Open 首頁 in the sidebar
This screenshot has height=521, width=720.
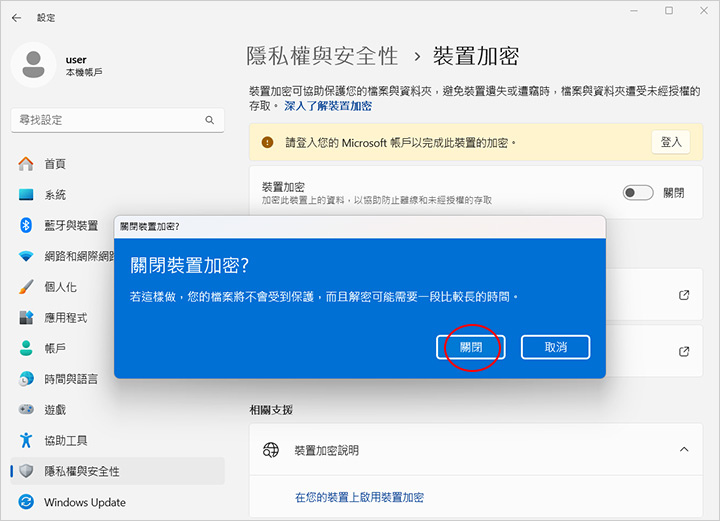(118, 164)
